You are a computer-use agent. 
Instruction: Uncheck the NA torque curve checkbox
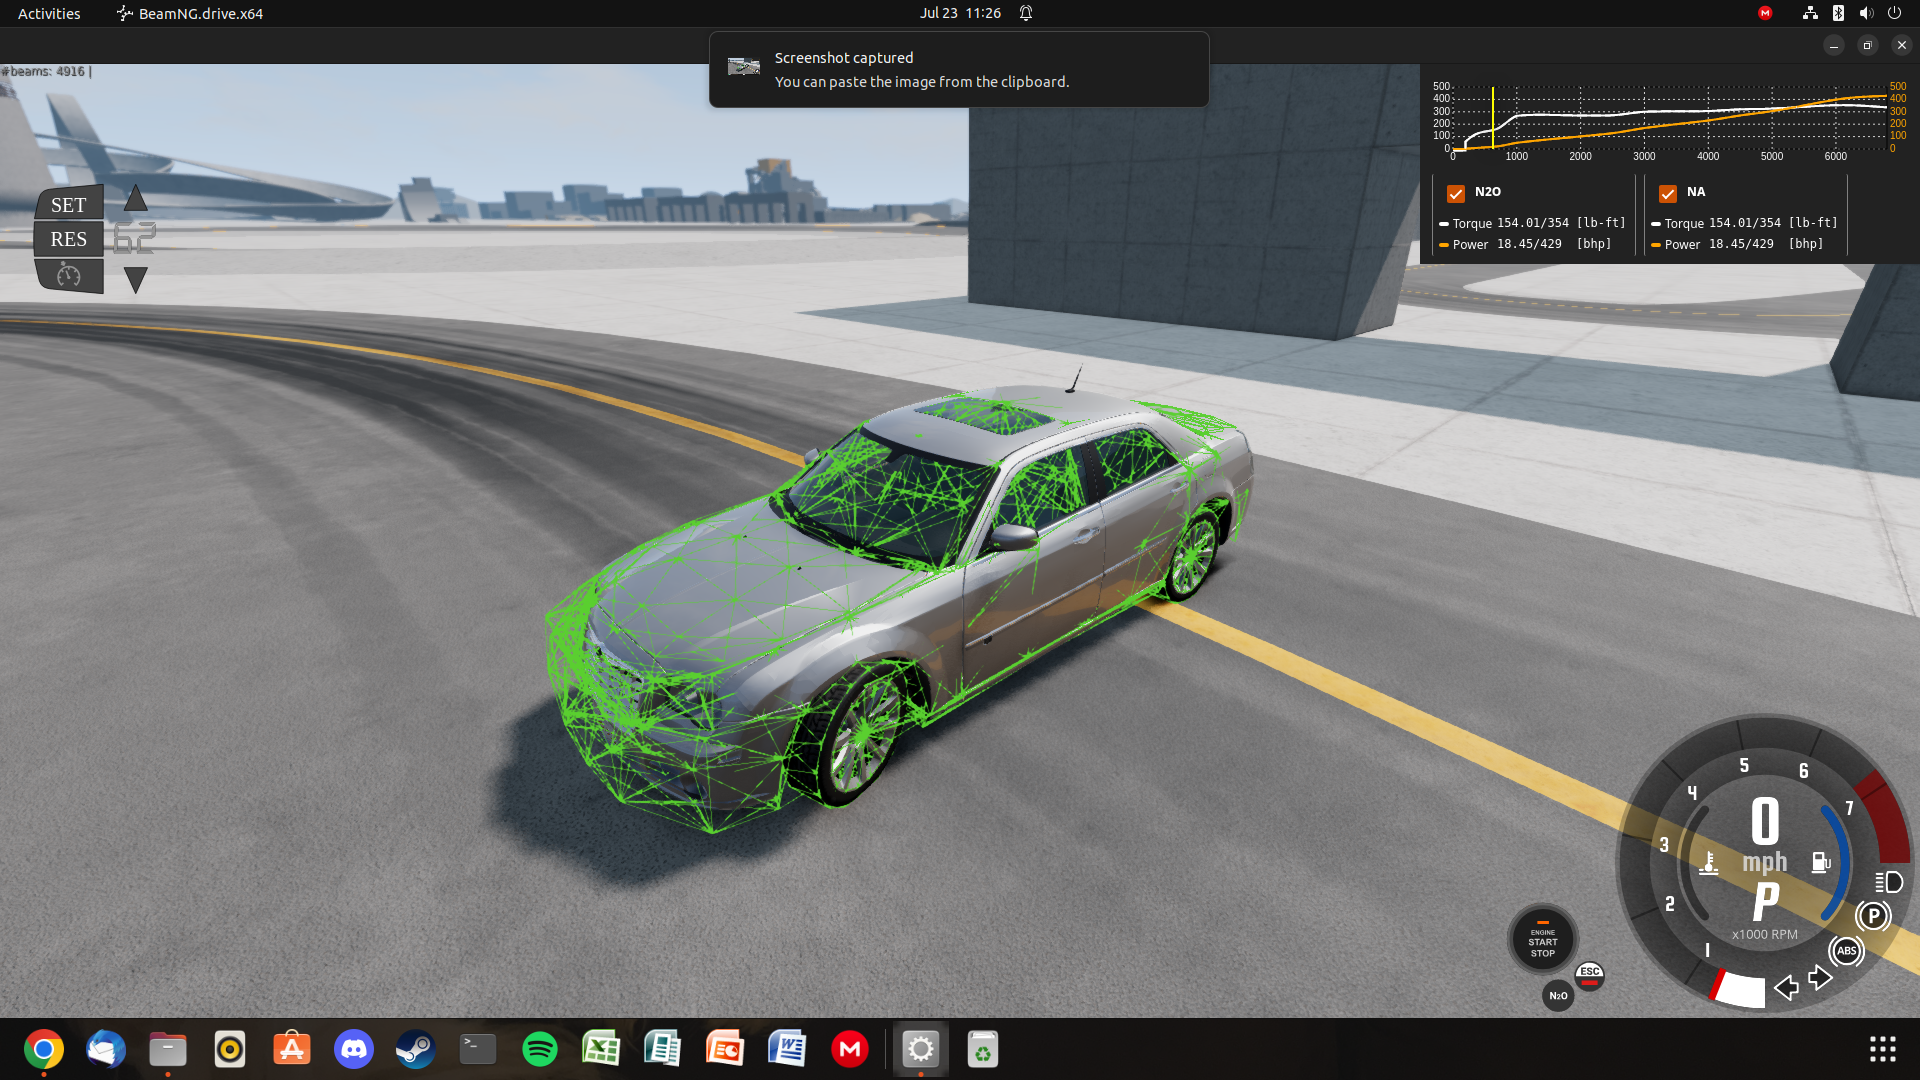pyautogui.click(x=1668, y=193)
